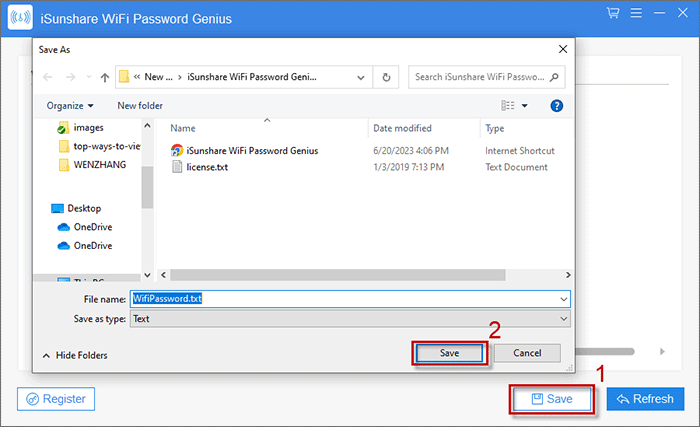Click the search magnifier icon
700x427 pixels.
[x=554, y=77]
